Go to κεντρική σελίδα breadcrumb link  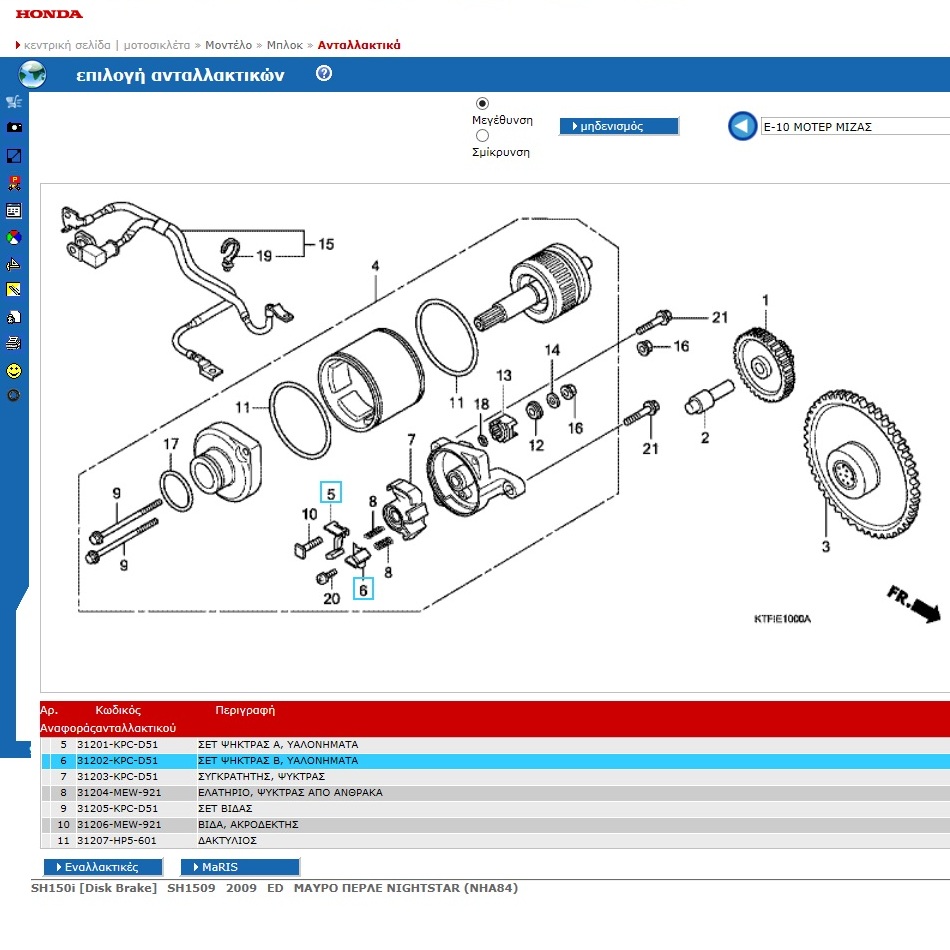[x=68, y=45]
